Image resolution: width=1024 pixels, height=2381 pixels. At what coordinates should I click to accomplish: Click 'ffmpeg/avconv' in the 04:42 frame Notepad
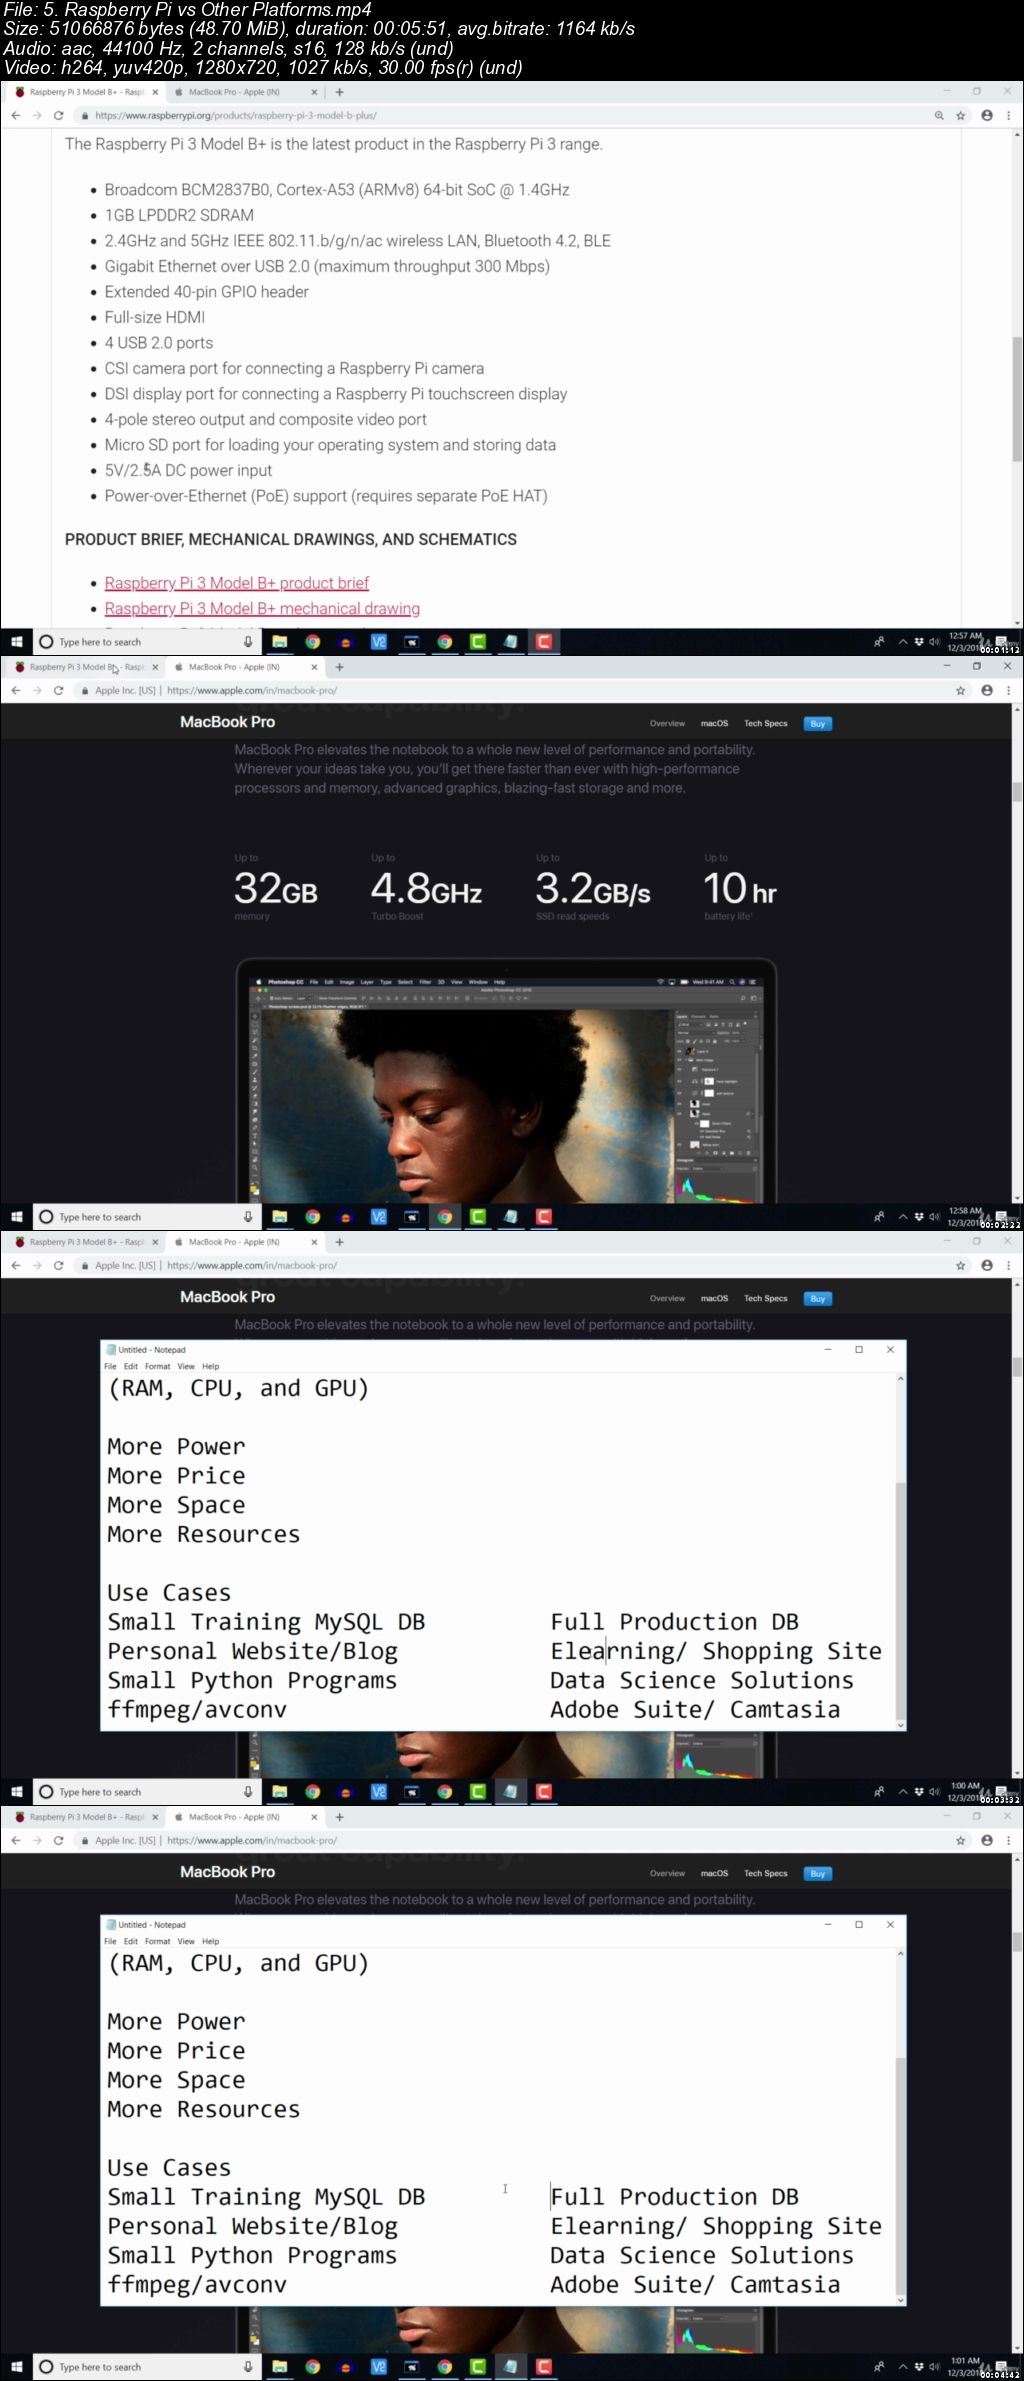(x=197, y=2284)
